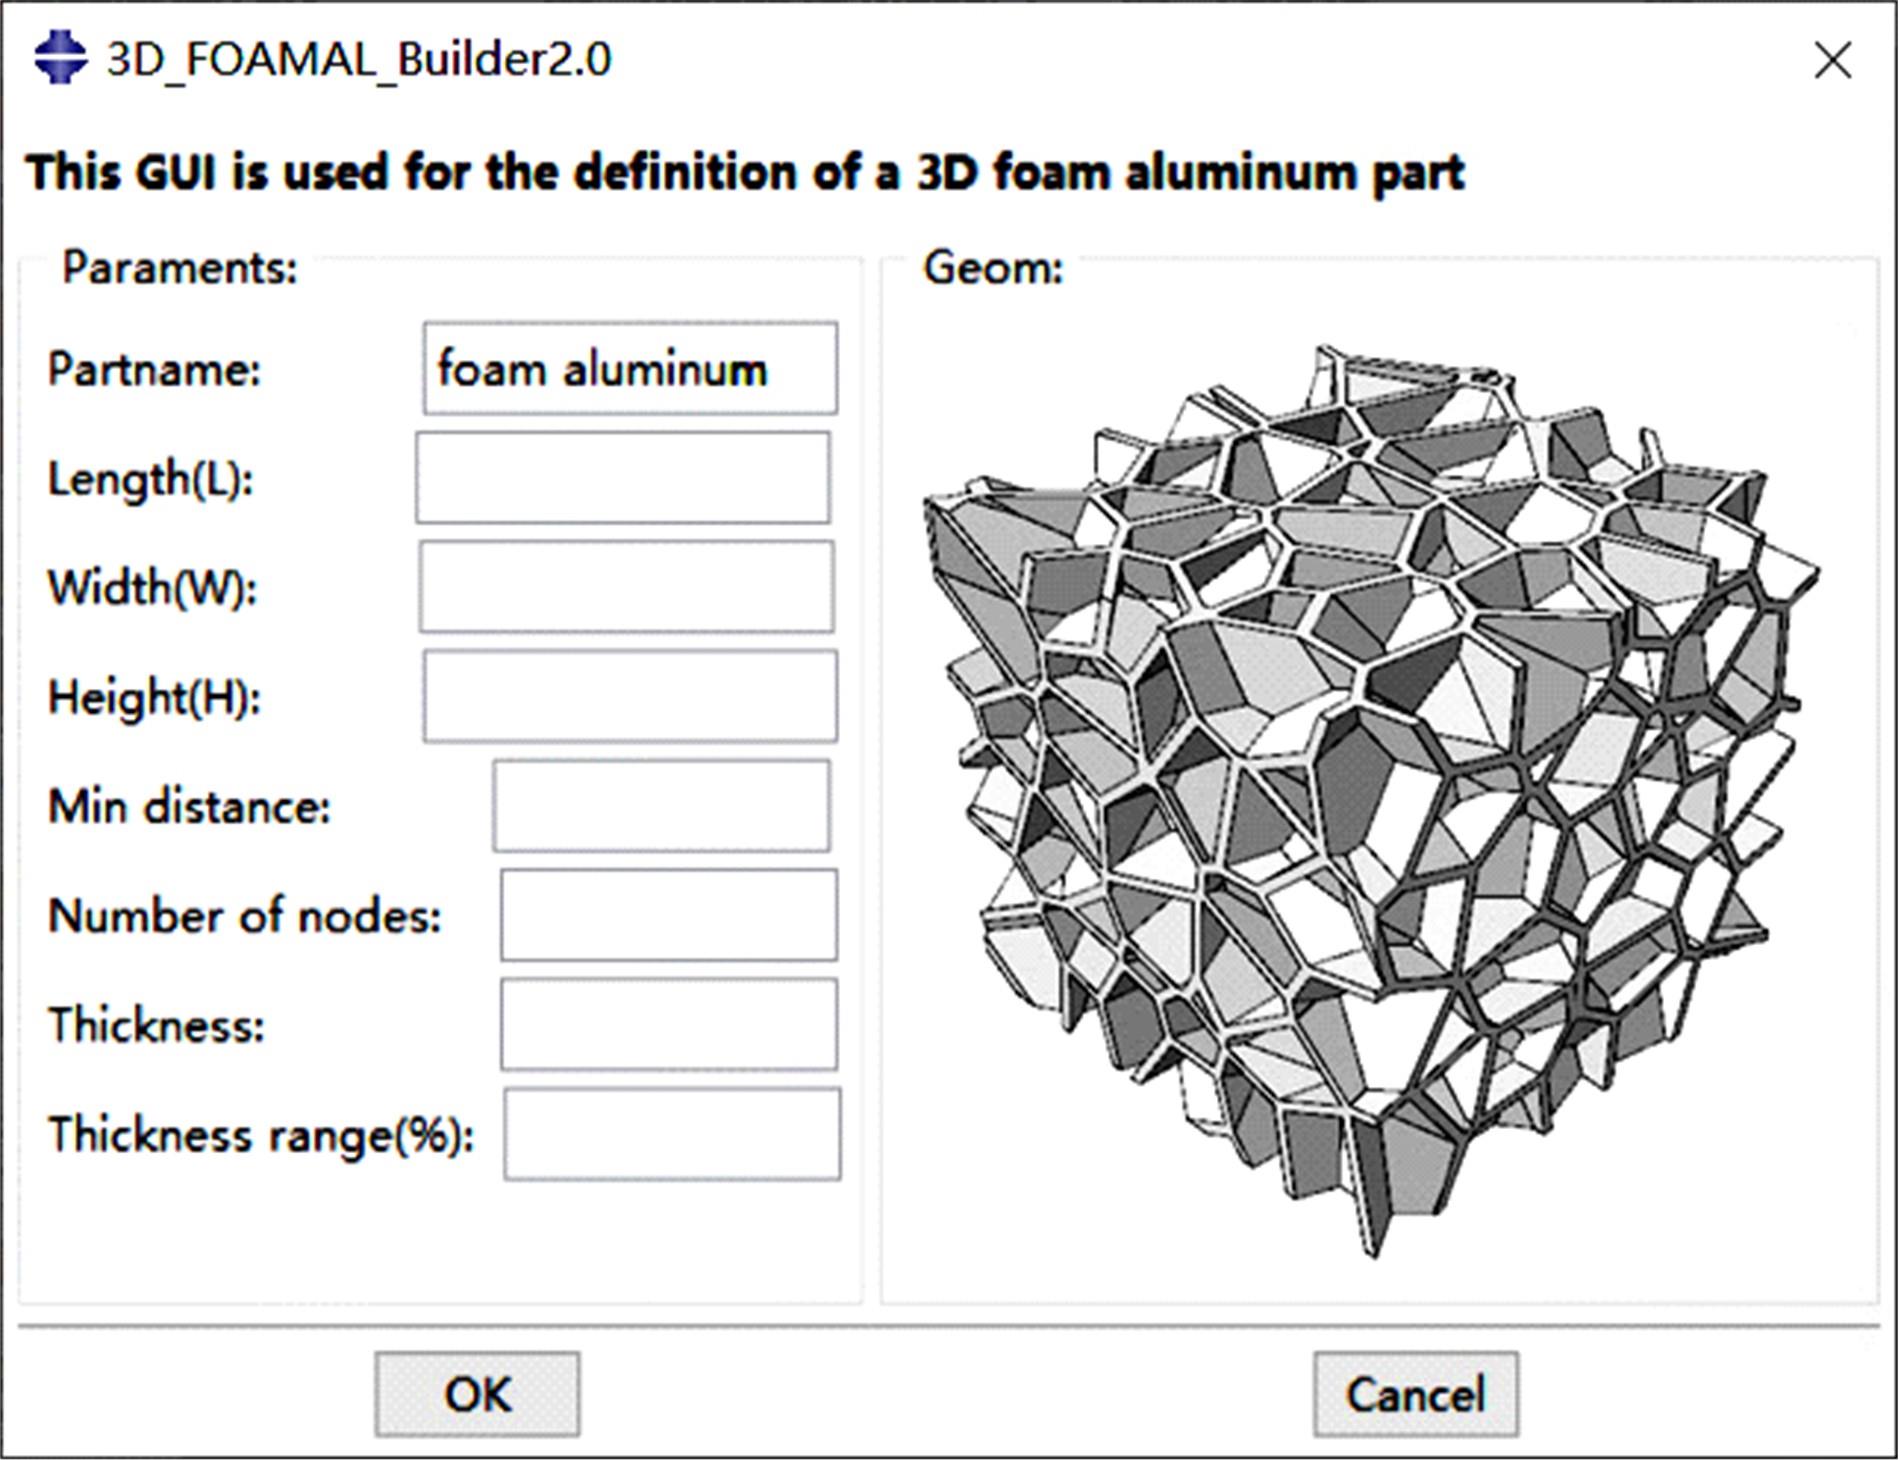The height and width of the screenshot is (1460, 1899).
Task: Focus the Thickness range(%) text box
Action: 672,1134
